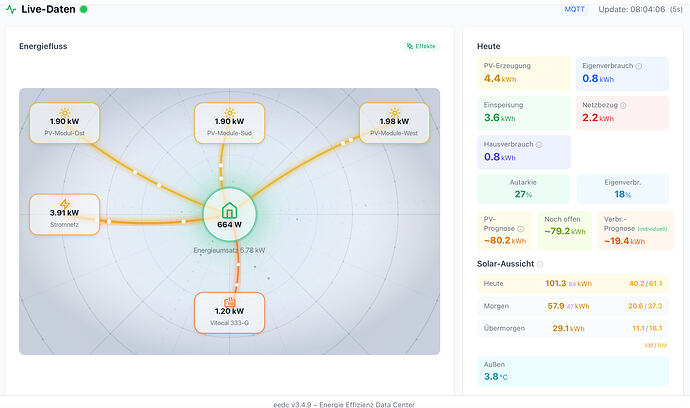Click the Außen 3.8 °C temperature tile

pyautogui.click(x=573, y=371)
